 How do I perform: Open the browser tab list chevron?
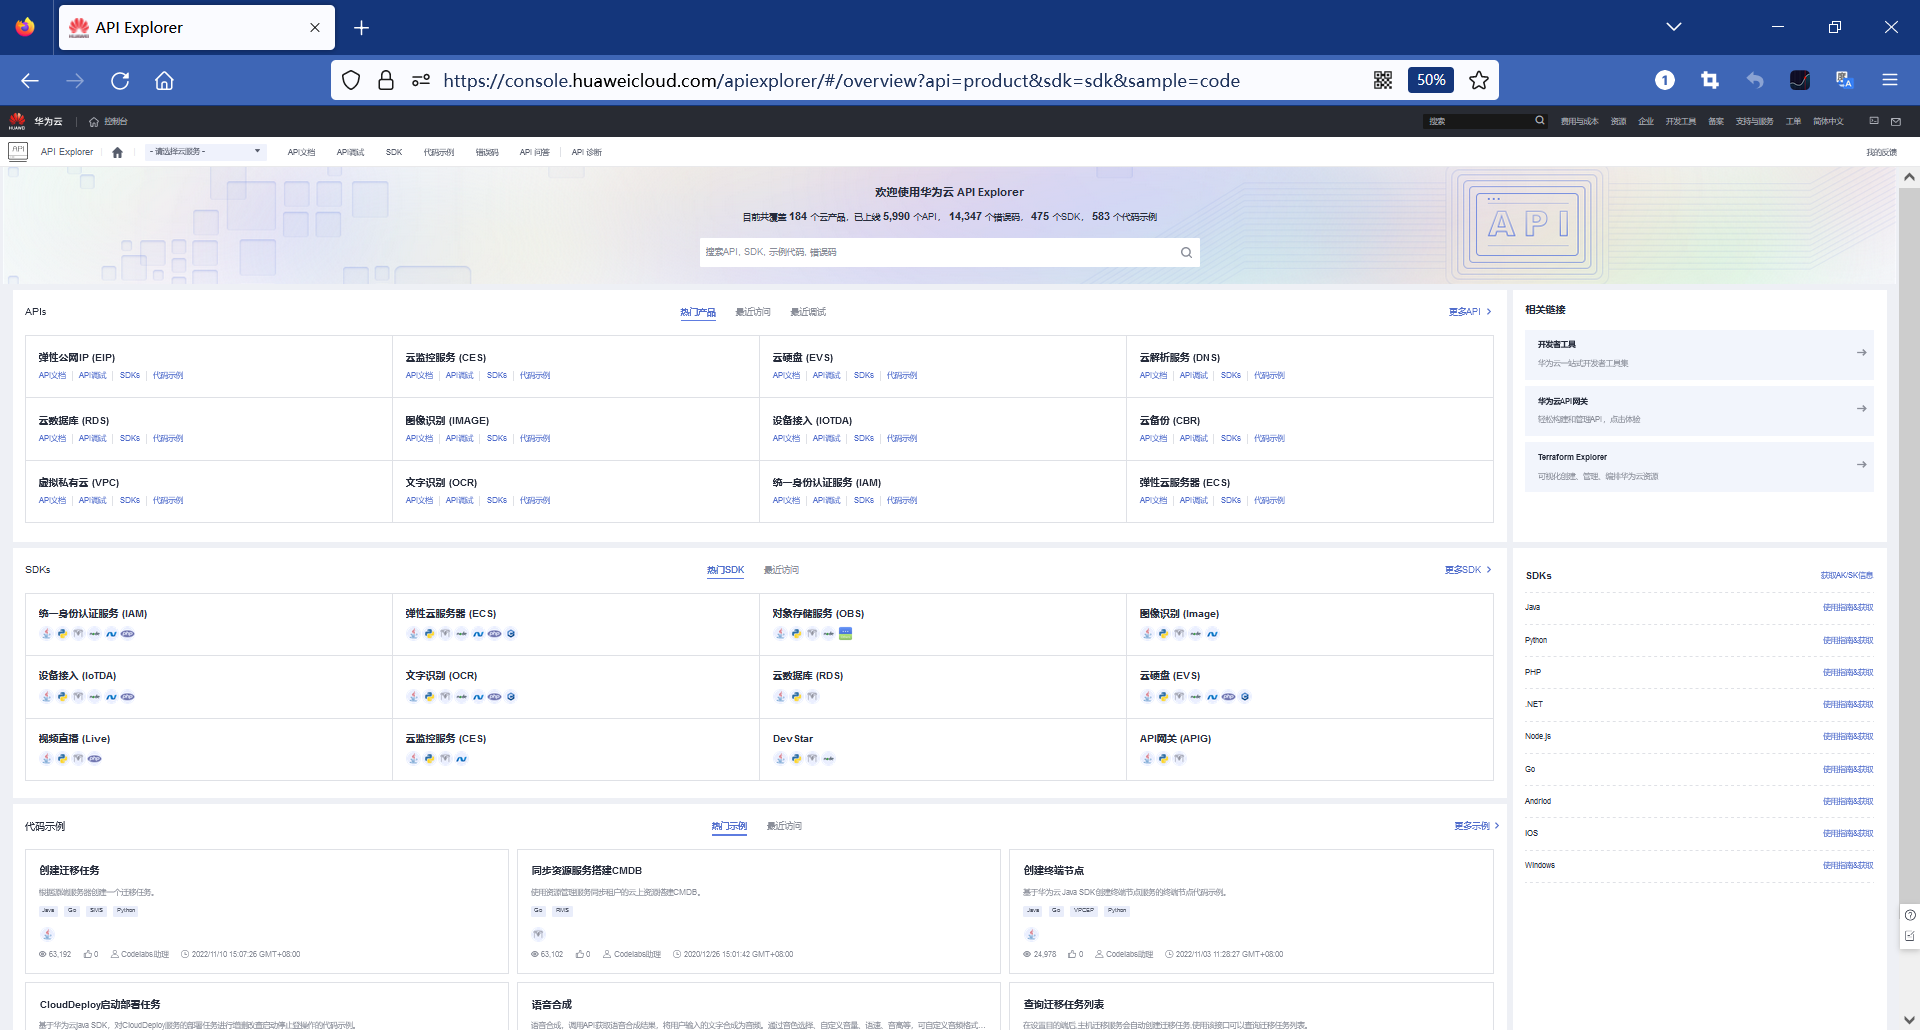(x=1674, y=27)
